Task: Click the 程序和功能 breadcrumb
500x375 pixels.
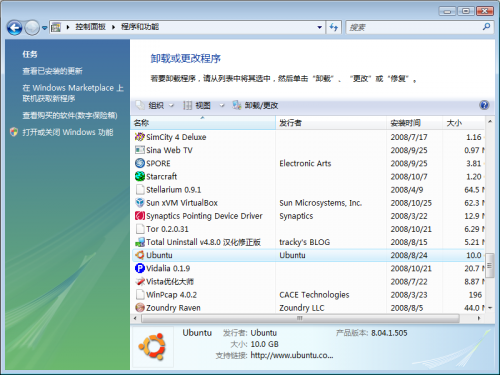Action: pyautogui.click(x=140, y=27)
